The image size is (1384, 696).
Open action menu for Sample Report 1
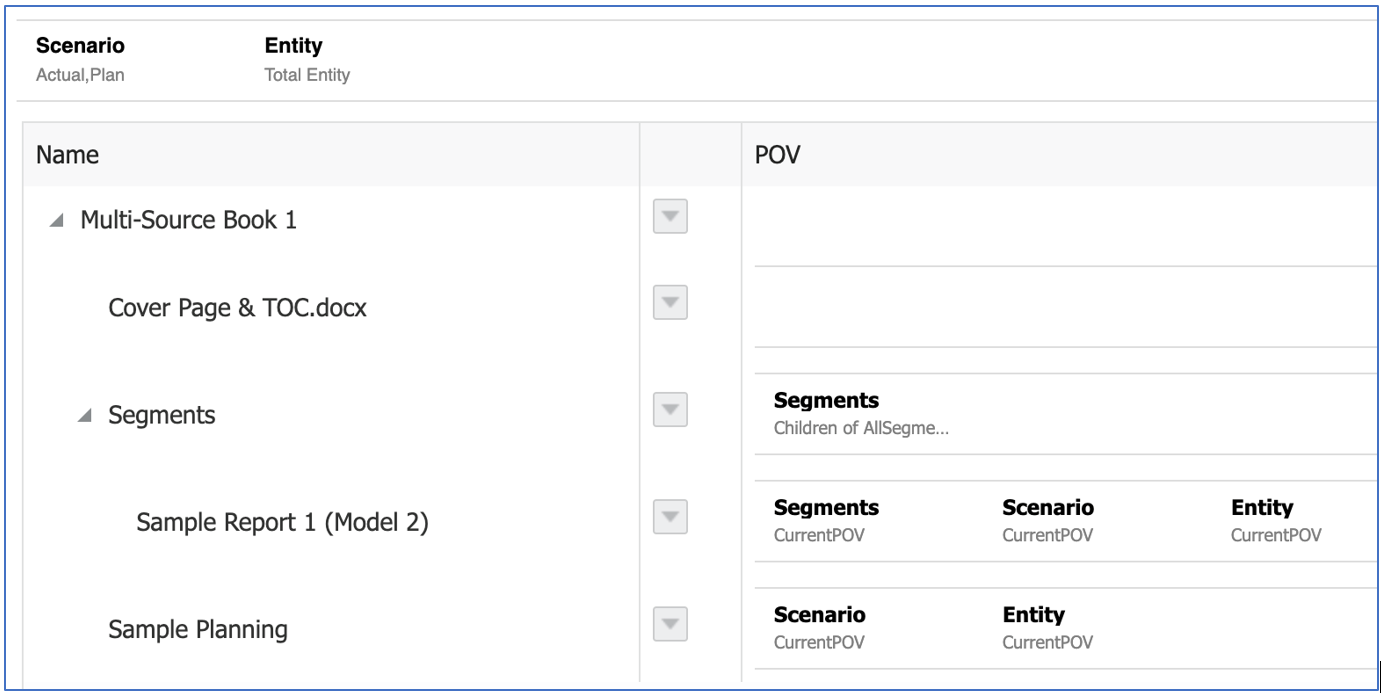tap(670, 517)
